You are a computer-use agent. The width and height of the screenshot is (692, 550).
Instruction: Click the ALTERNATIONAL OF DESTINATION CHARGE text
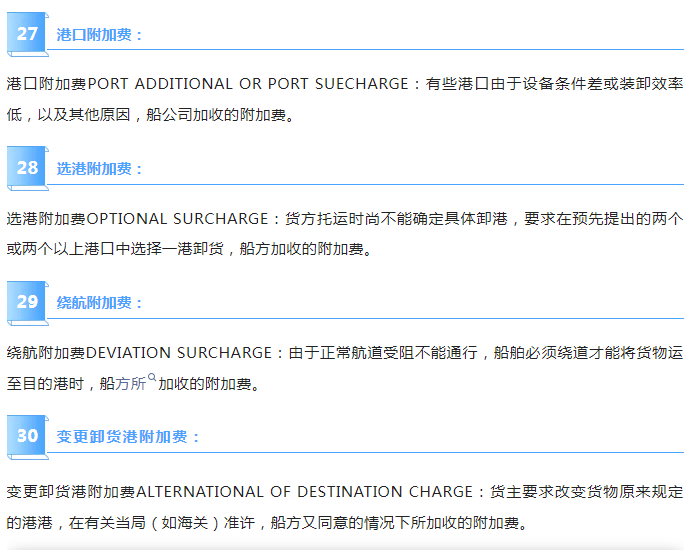point(305,492)
